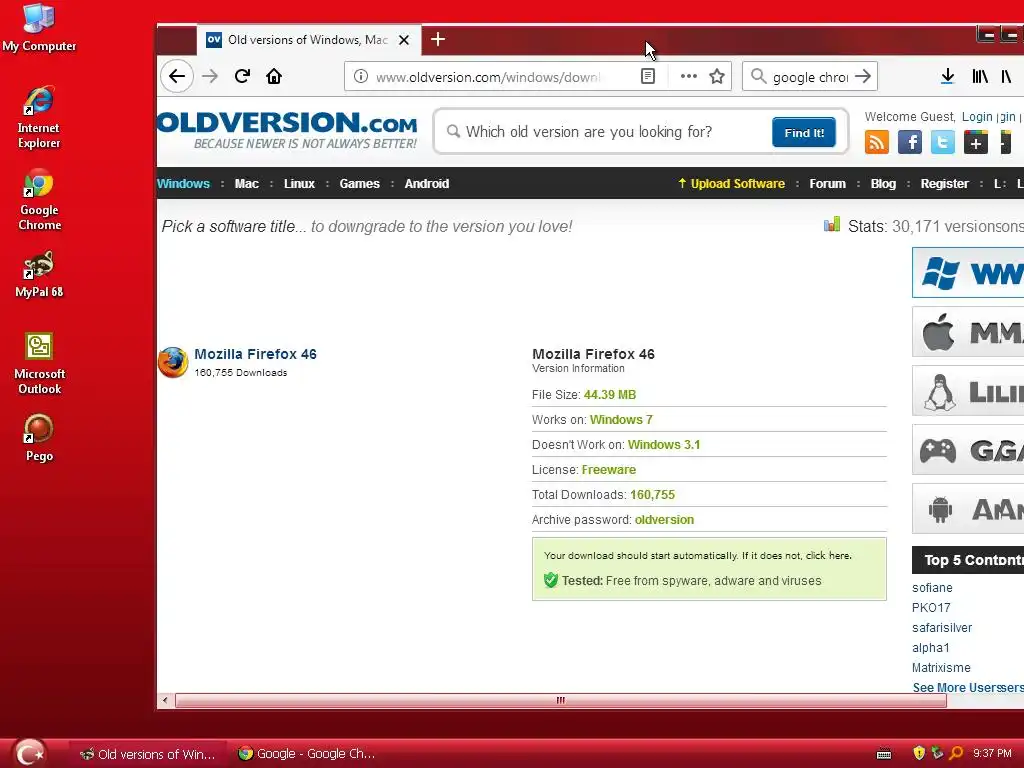Open a new browser tab
This screenshot has width=1024, height=768.
click(438, 40)
